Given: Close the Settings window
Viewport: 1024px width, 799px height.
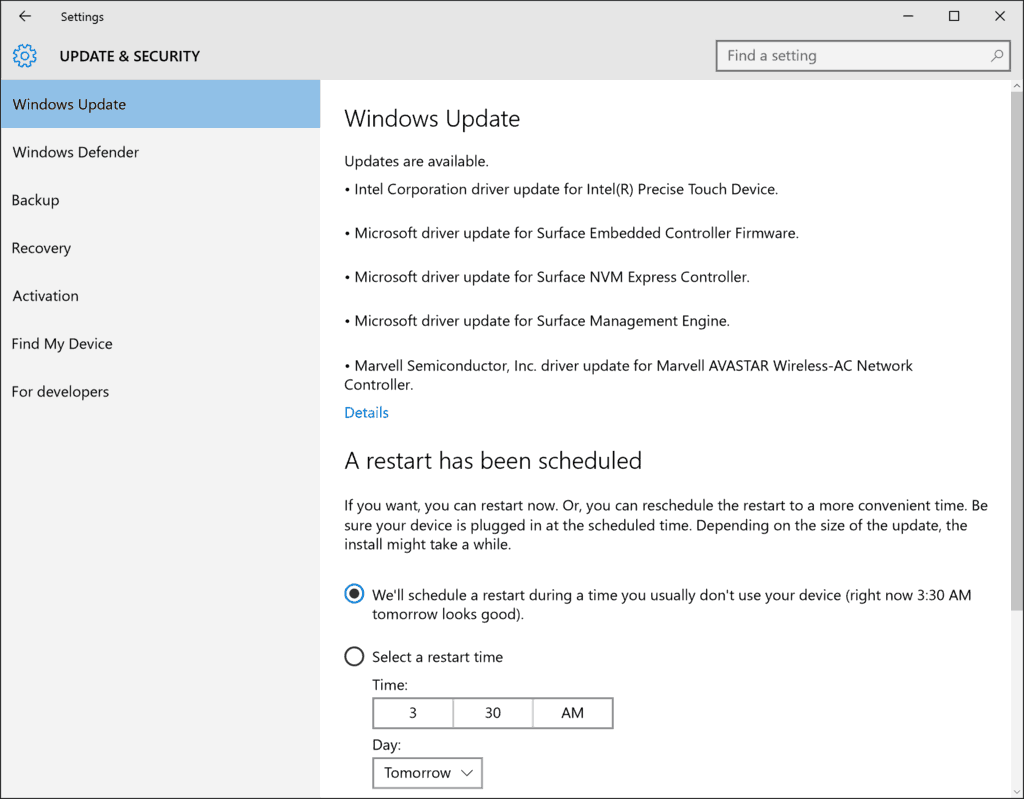Looking at the screenshot, I should click(1000, 16).
